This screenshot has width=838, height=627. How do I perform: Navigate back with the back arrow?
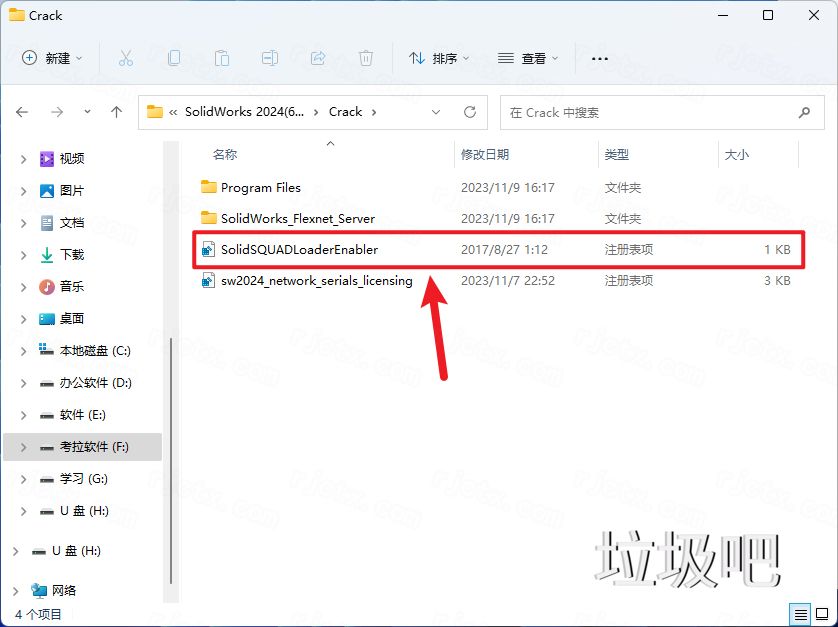pyautogui.click(x=22, y=112)
